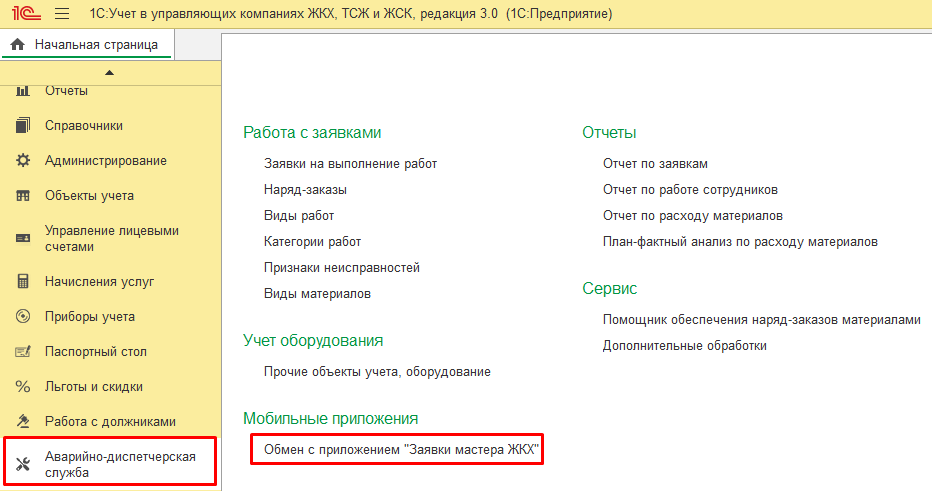Open Дополнительные обработки

coord(684,346)
